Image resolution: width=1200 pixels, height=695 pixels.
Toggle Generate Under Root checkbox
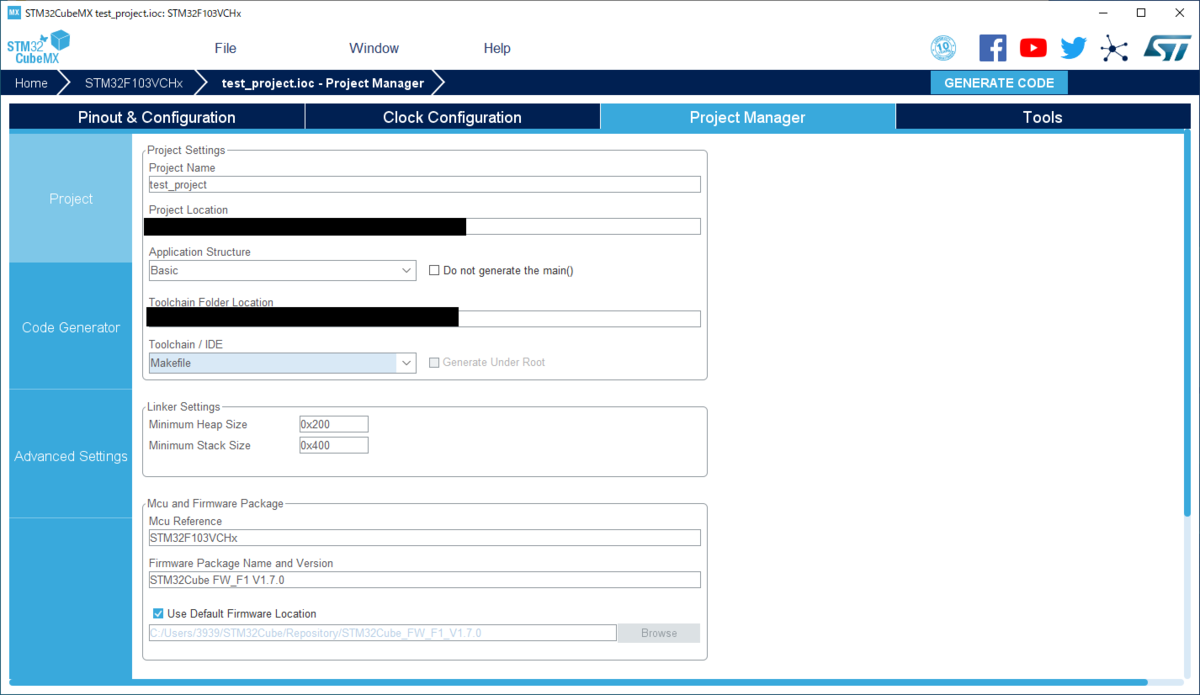pos(434,362)
